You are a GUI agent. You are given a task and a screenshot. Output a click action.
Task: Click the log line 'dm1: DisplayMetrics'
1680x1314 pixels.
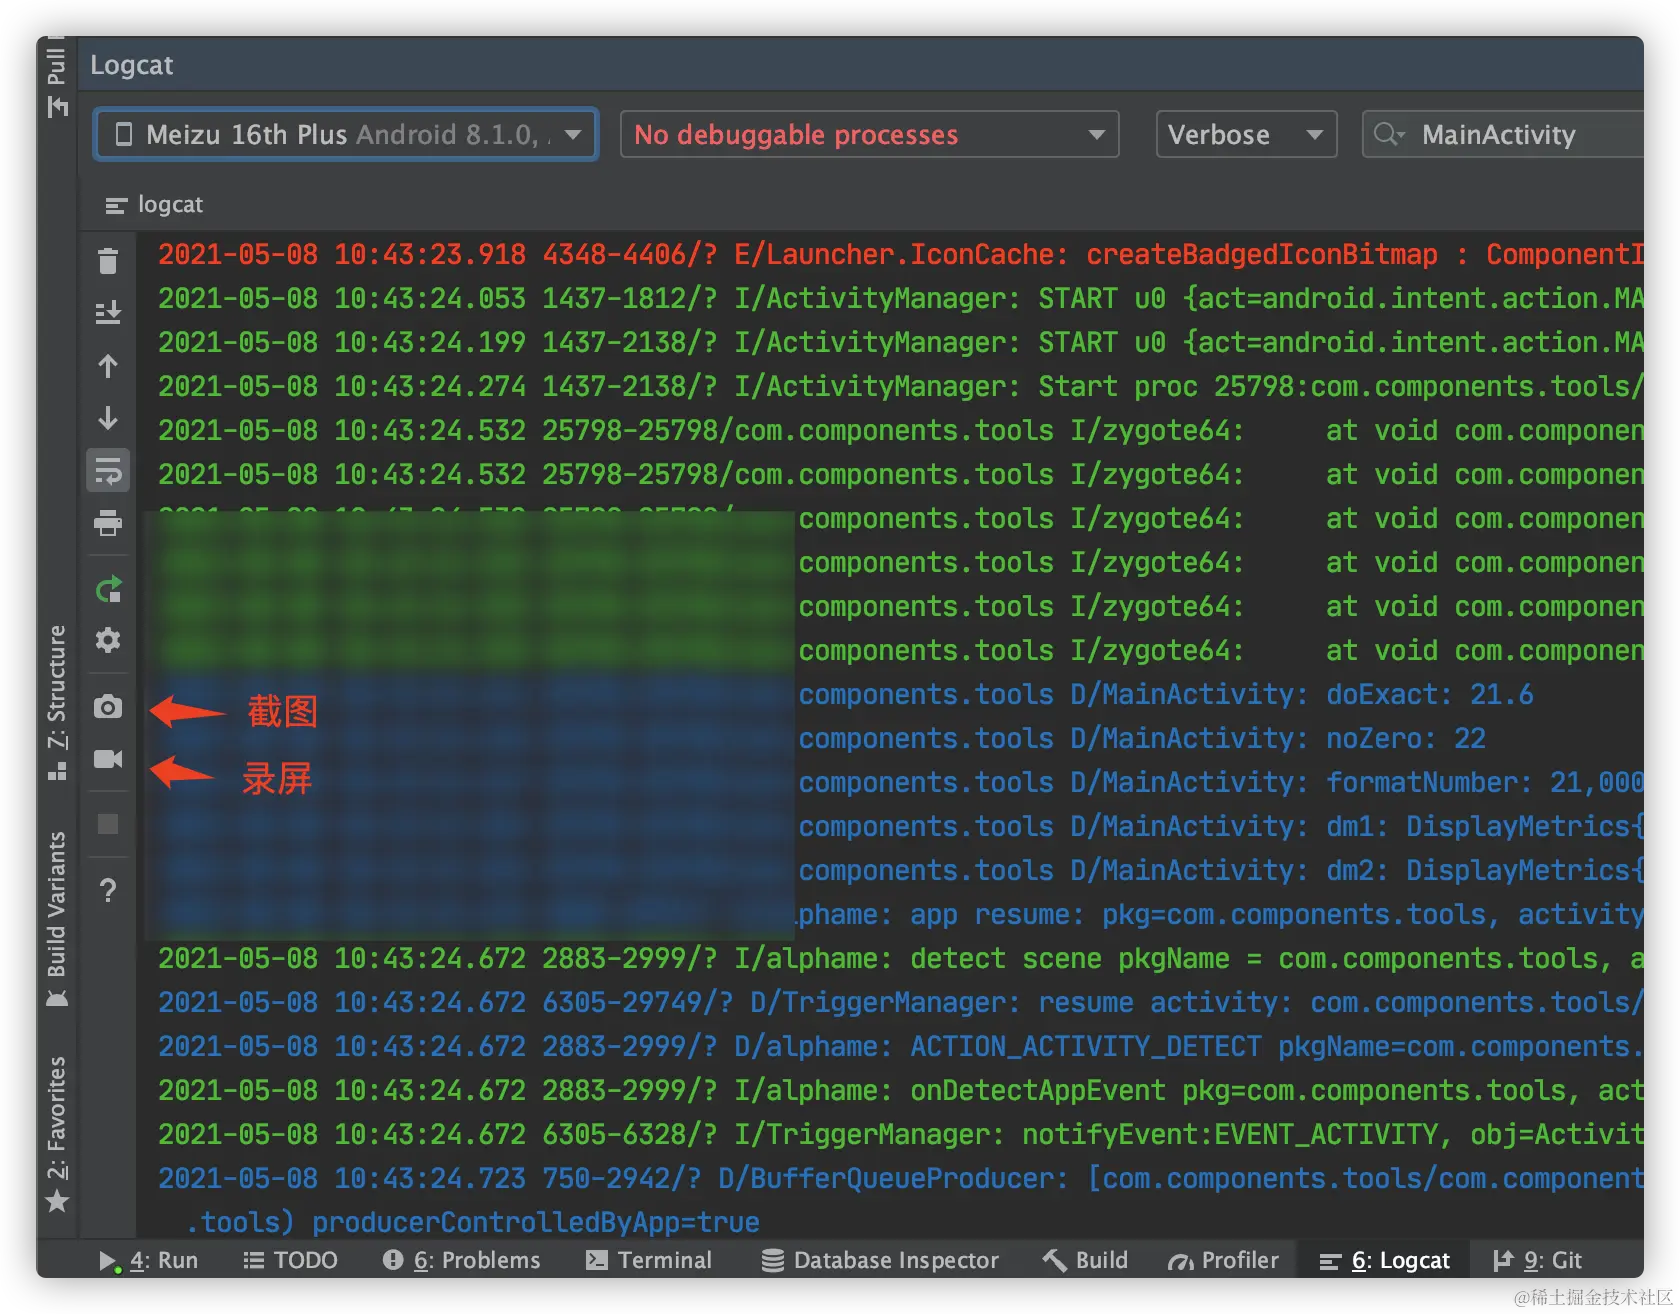click(1220, 826)
